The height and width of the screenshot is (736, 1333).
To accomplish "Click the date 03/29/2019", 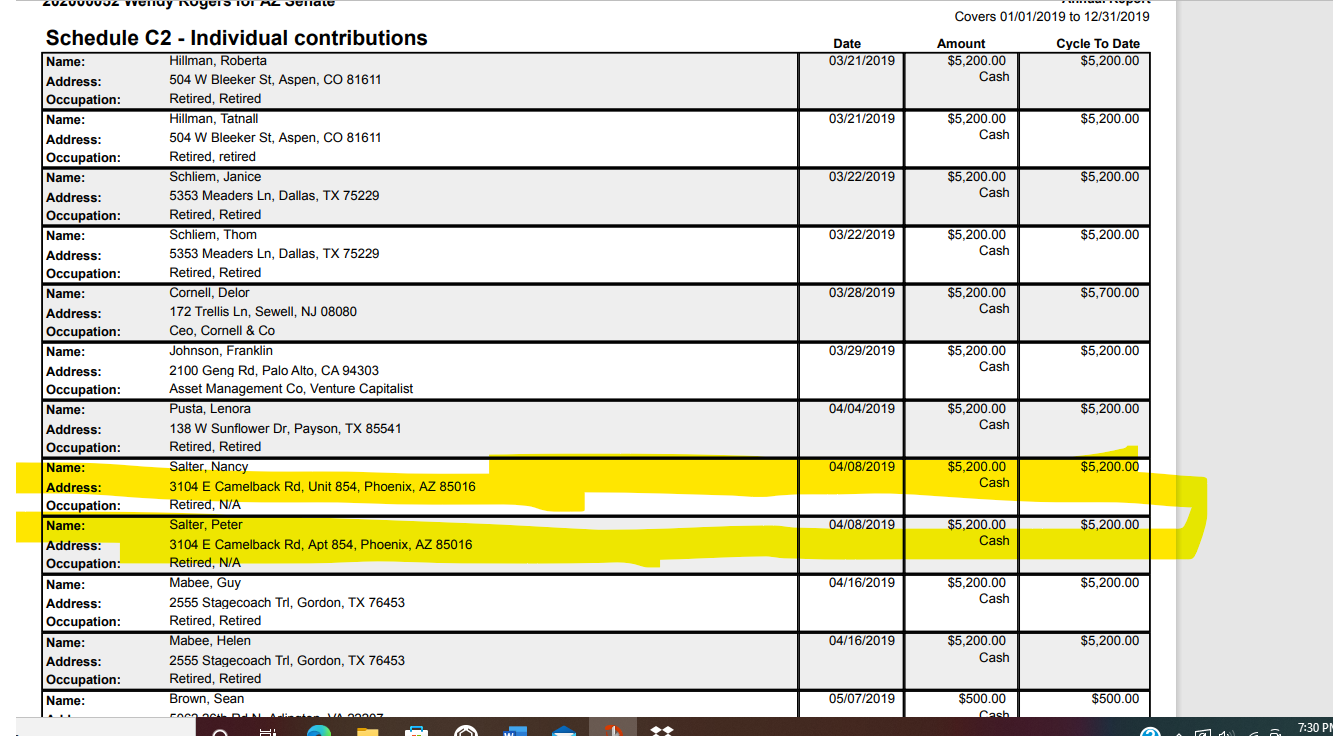I will [862, 350].
